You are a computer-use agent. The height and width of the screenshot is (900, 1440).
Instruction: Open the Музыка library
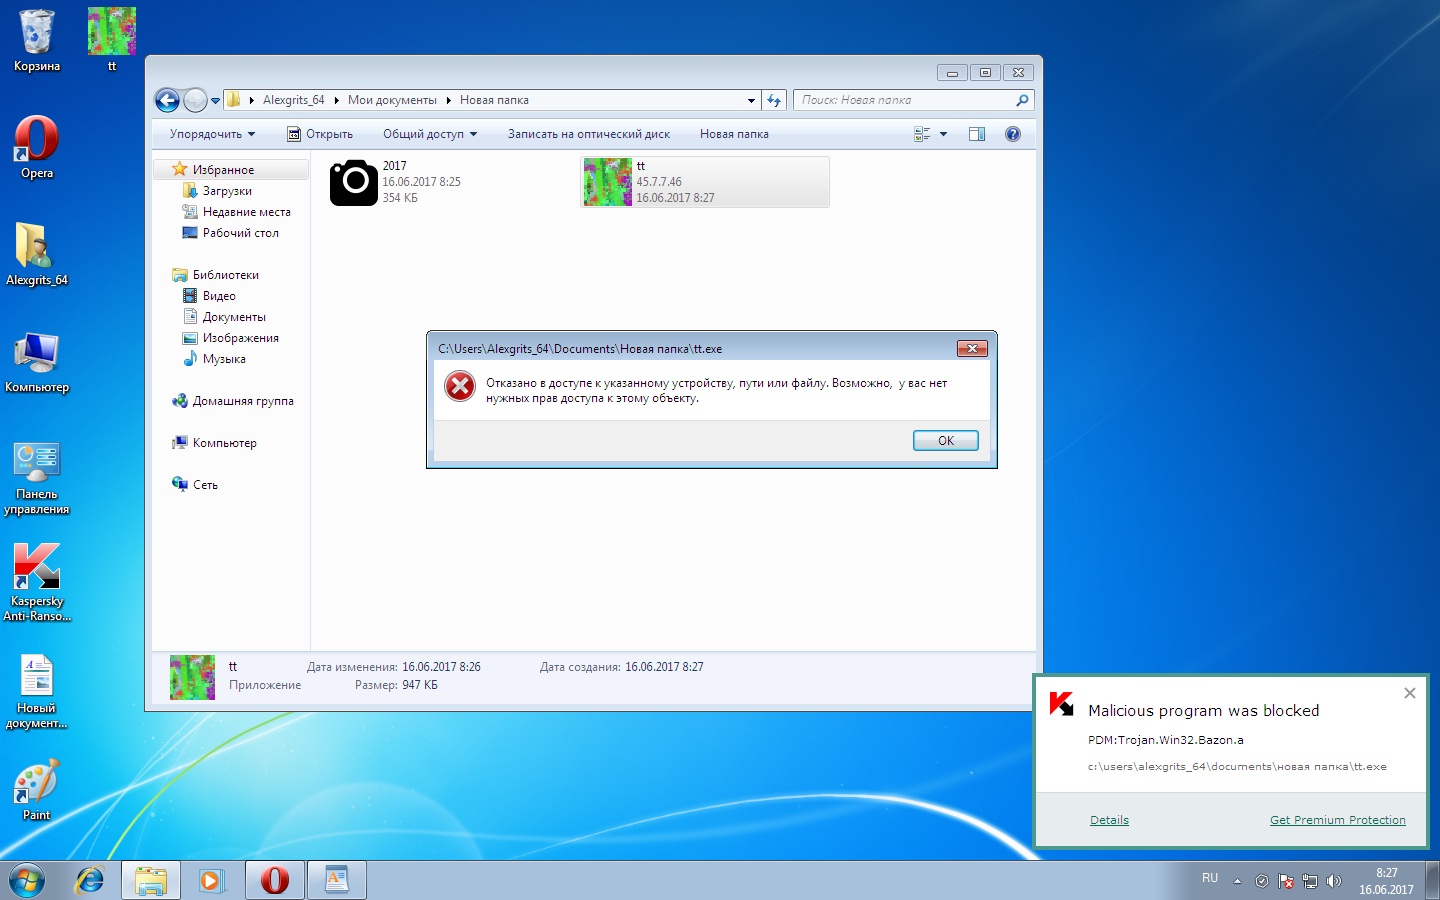pos(224,359)
